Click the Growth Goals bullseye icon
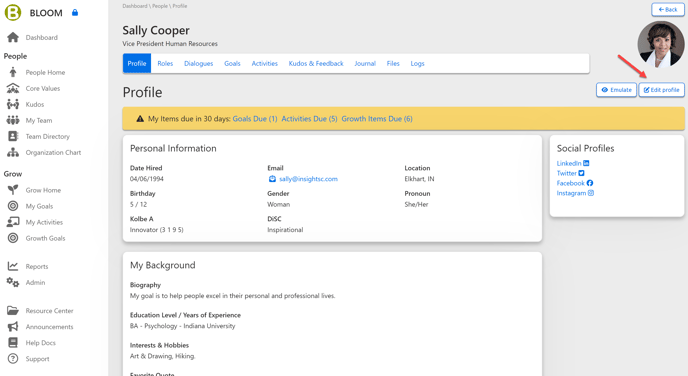Screen dimensions: 688x376 click(13, 238)
